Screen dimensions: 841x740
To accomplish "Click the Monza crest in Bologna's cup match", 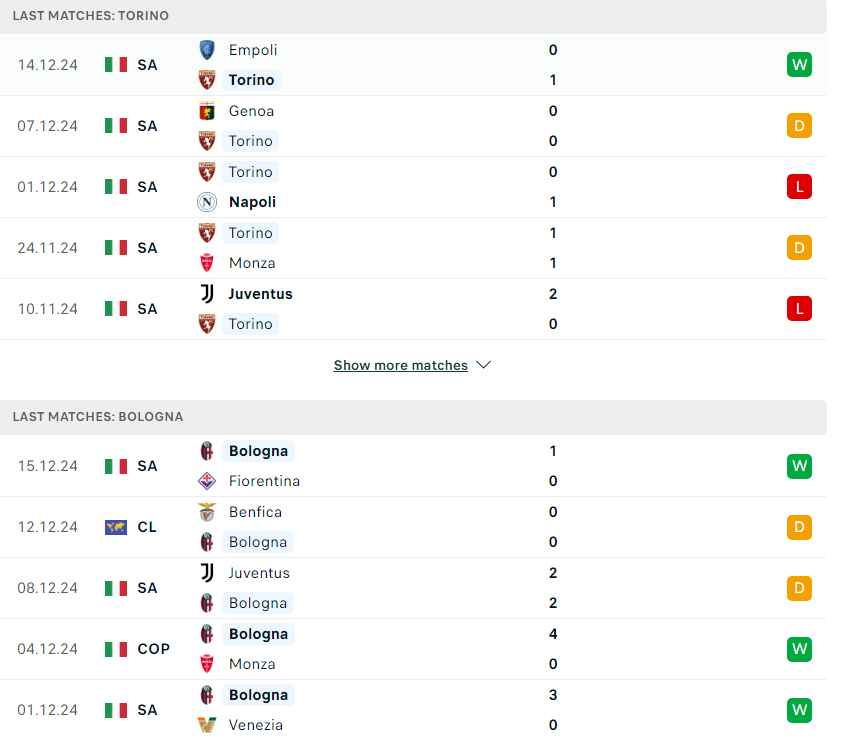I will tap(207, 664).
